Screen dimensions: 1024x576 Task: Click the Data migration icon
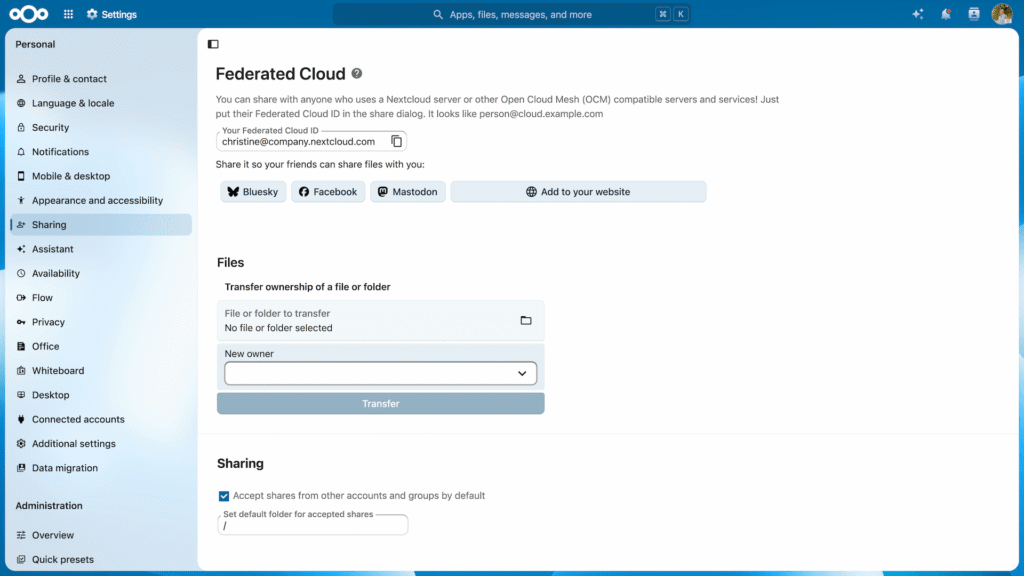tap(21, 468)
